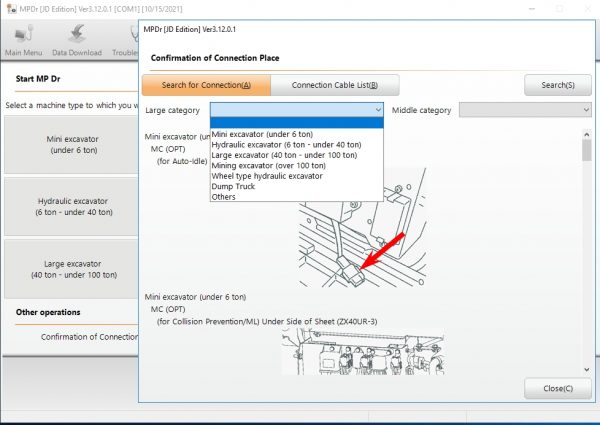Open Data Download in the MPDr toolbar

[x=77, y=41]
